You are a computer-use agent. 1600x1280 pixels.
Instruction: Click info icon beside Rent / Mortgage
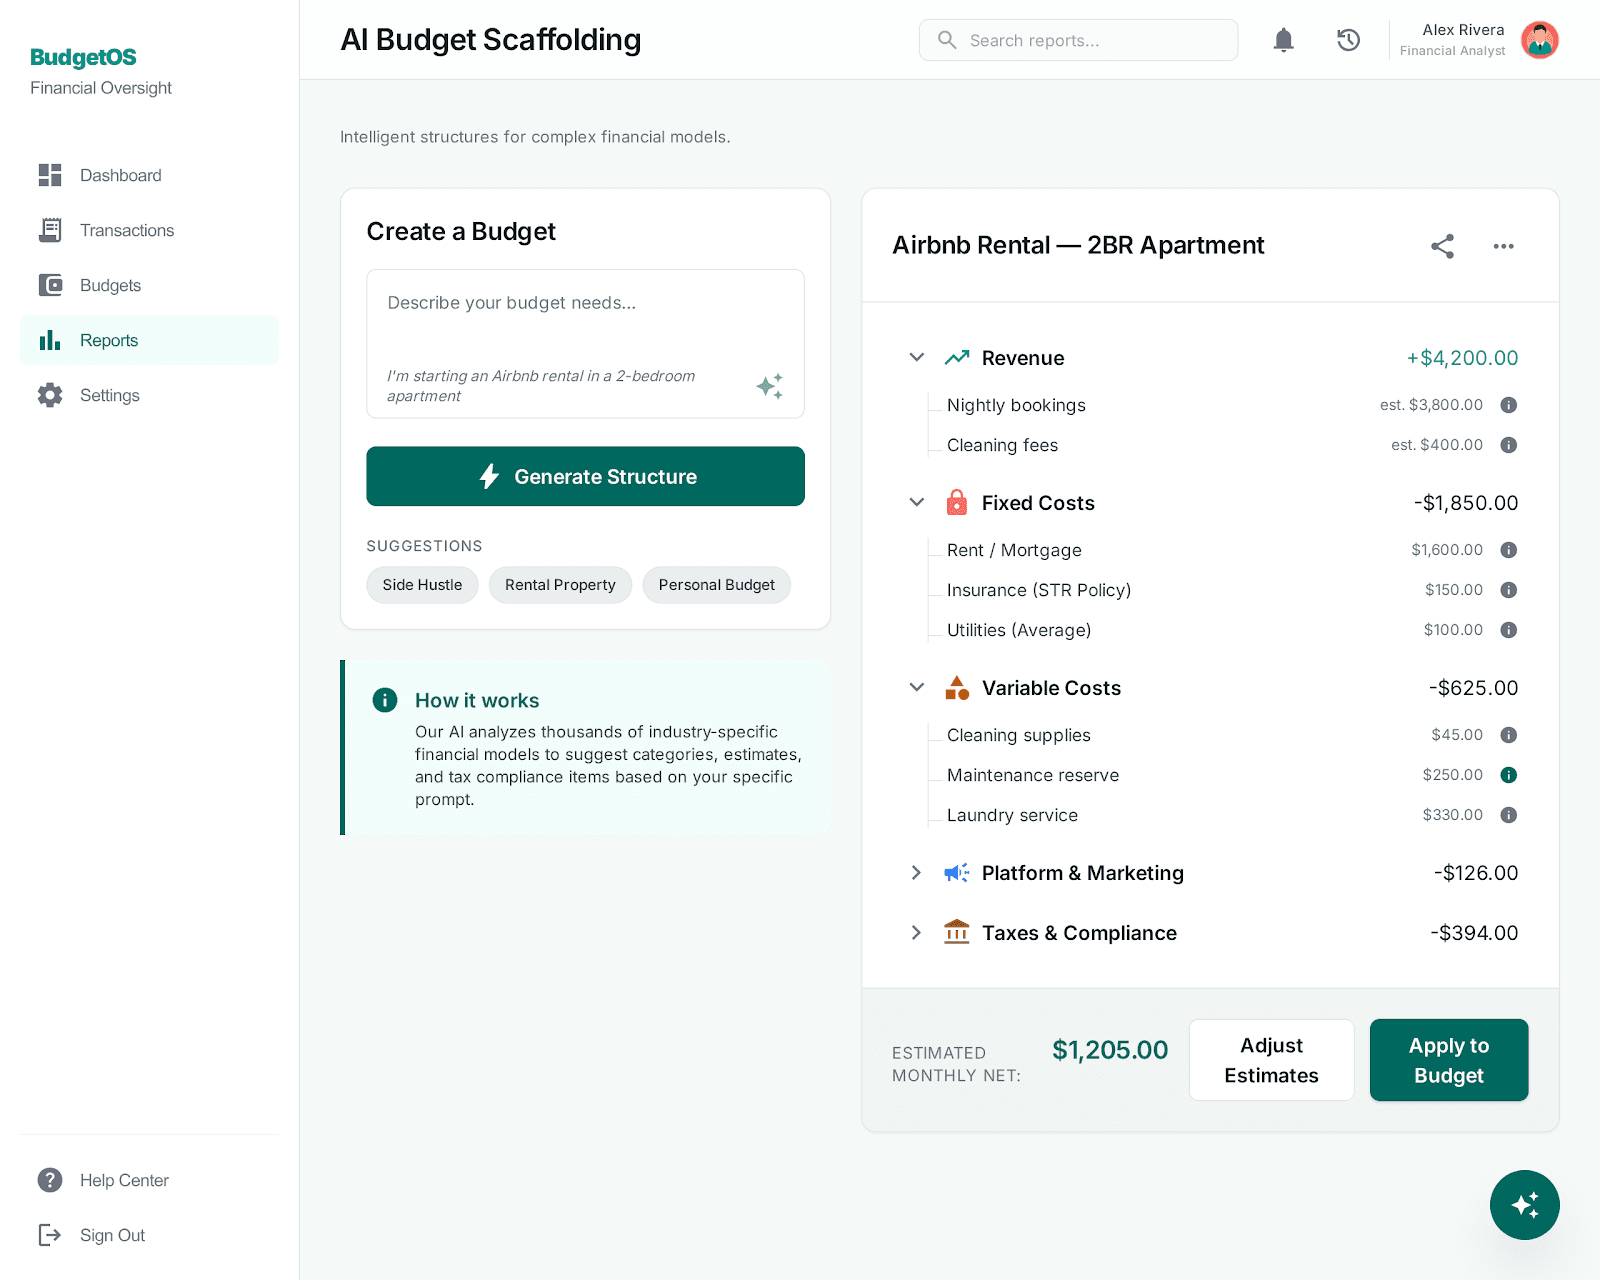[x=1509, y=550]
